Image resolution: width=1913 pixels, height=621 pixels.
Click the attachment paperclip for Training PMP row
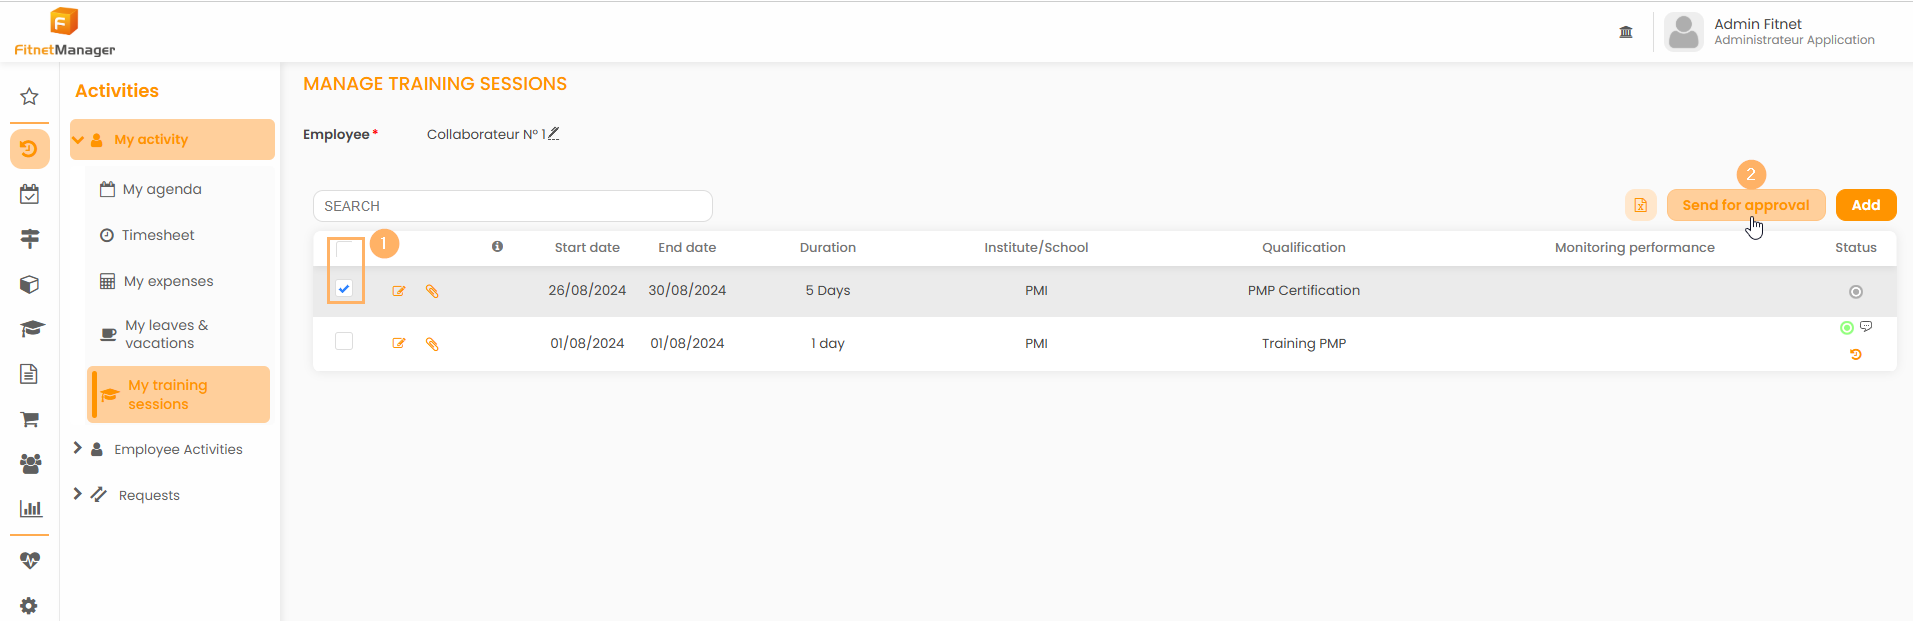432,344
